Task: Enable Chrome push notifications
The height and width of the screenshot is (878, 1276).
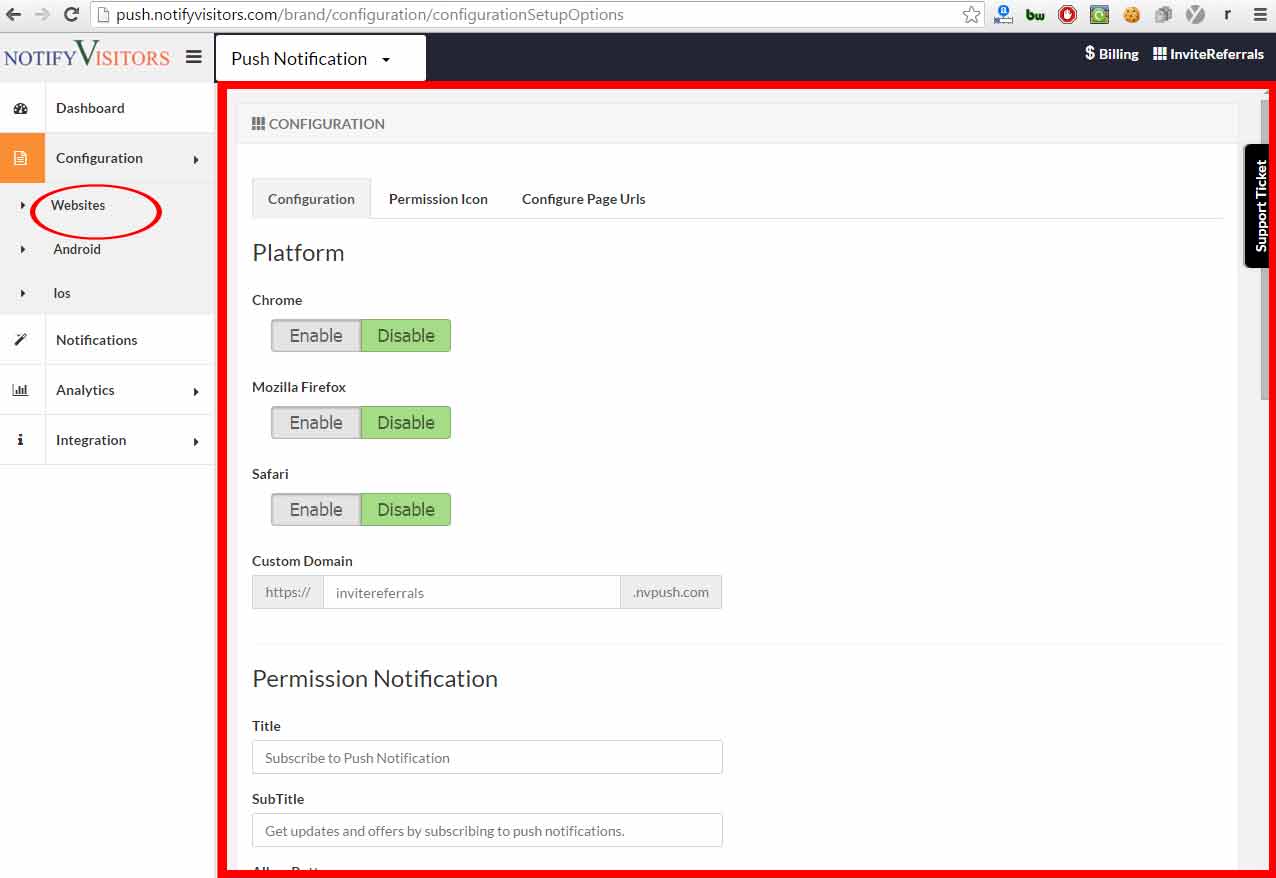Action: [315, 335]
